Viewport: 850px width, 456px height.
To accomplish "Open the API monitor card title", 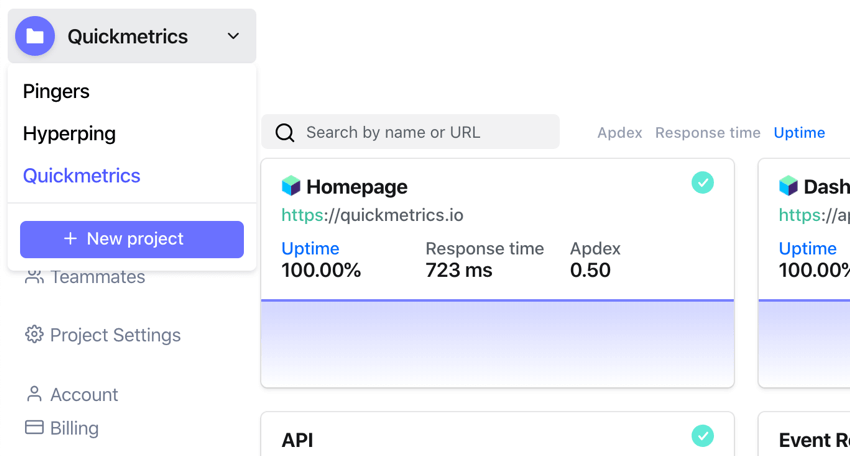I will [x=297, y=440].
